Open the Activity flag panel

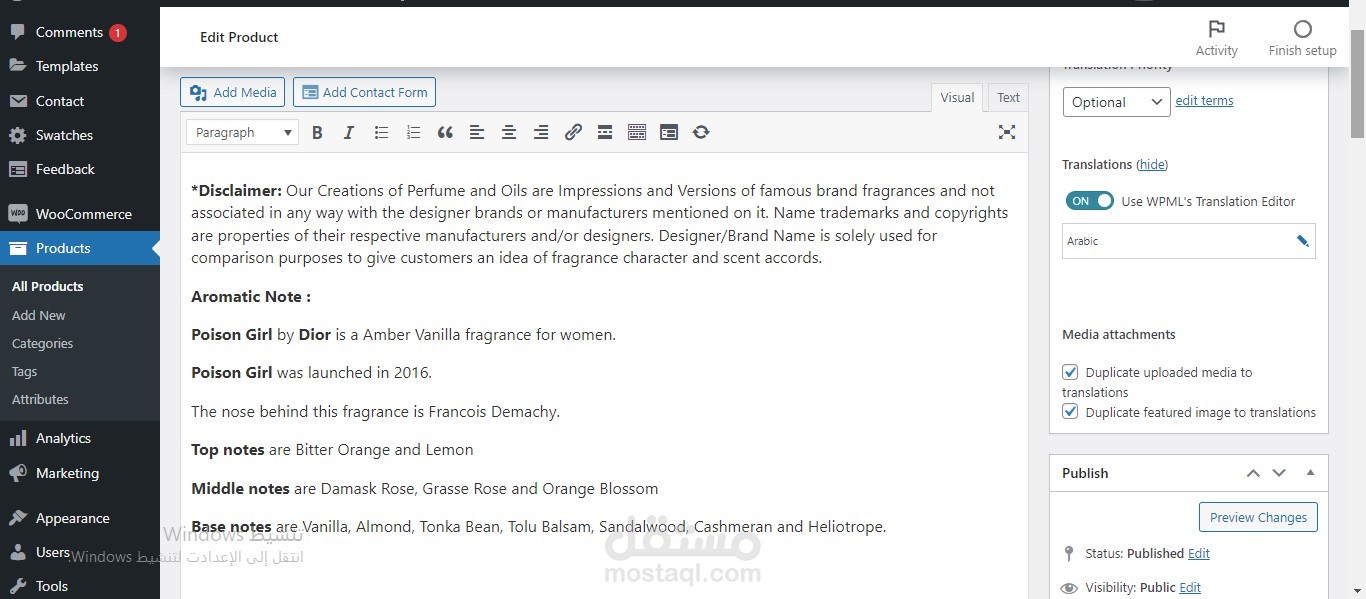point(1216,38)
